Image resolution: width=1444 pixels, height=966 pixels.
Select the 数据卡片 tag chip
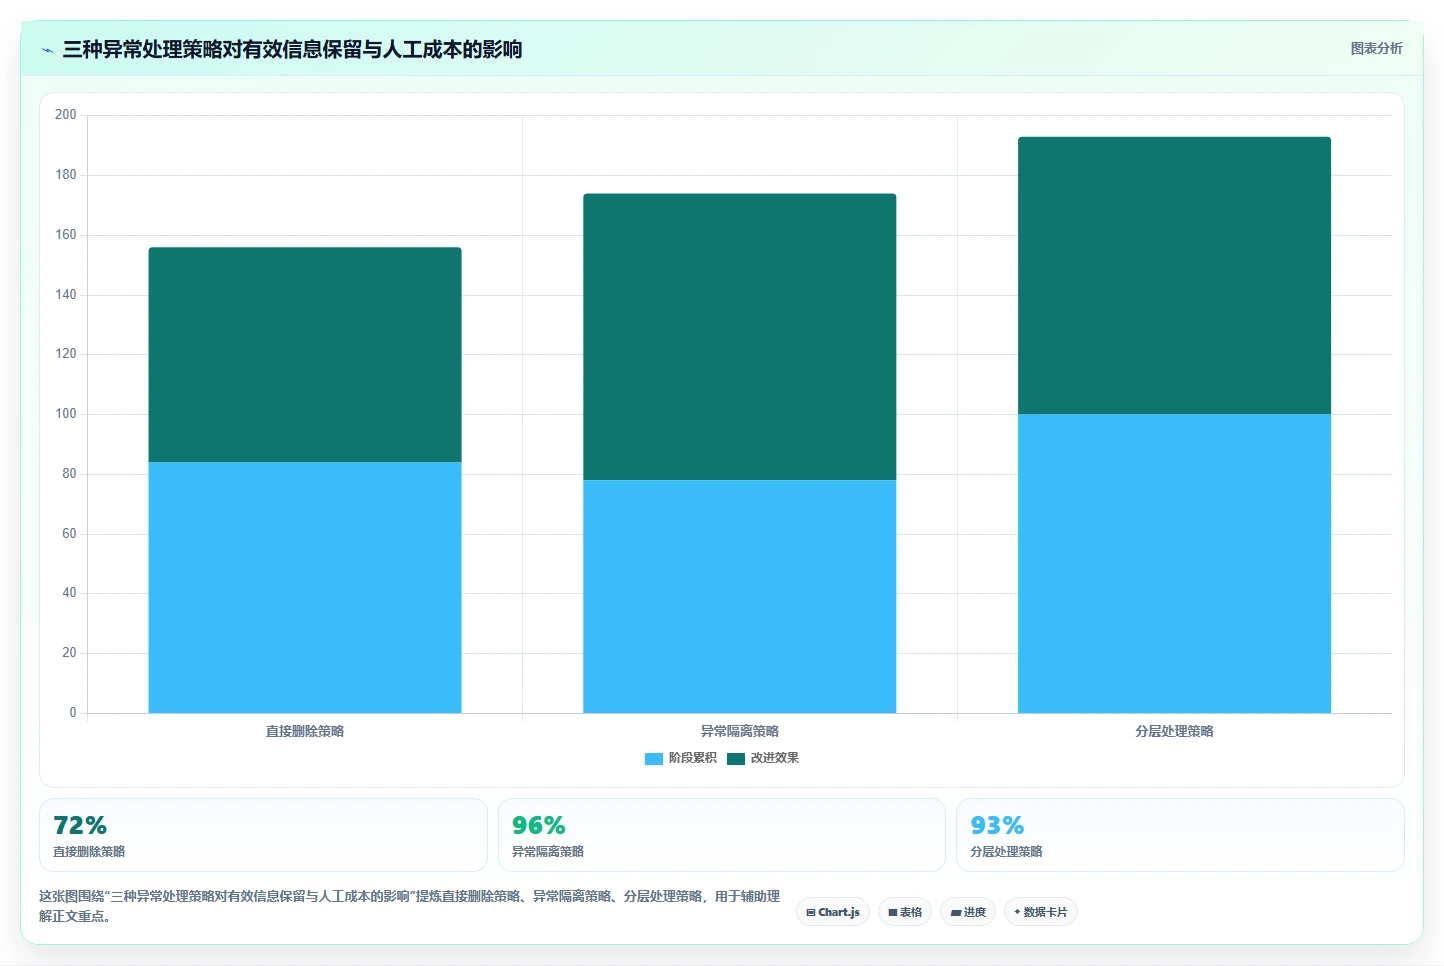1041,912
